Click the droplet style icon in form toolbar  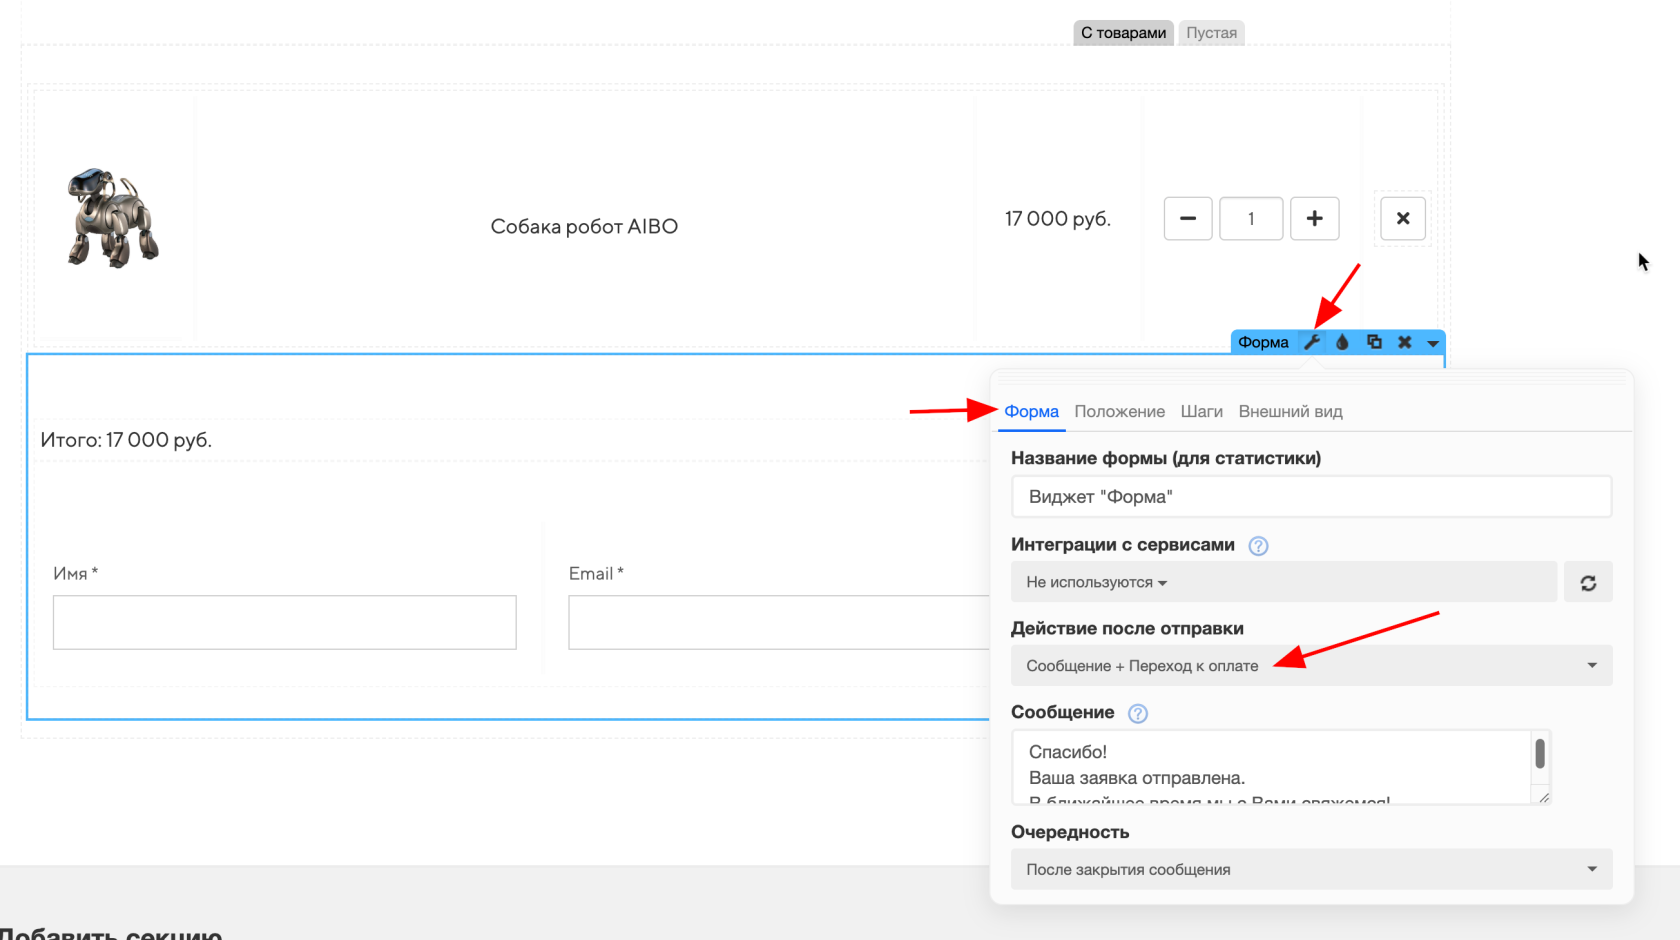point(1343,342)
